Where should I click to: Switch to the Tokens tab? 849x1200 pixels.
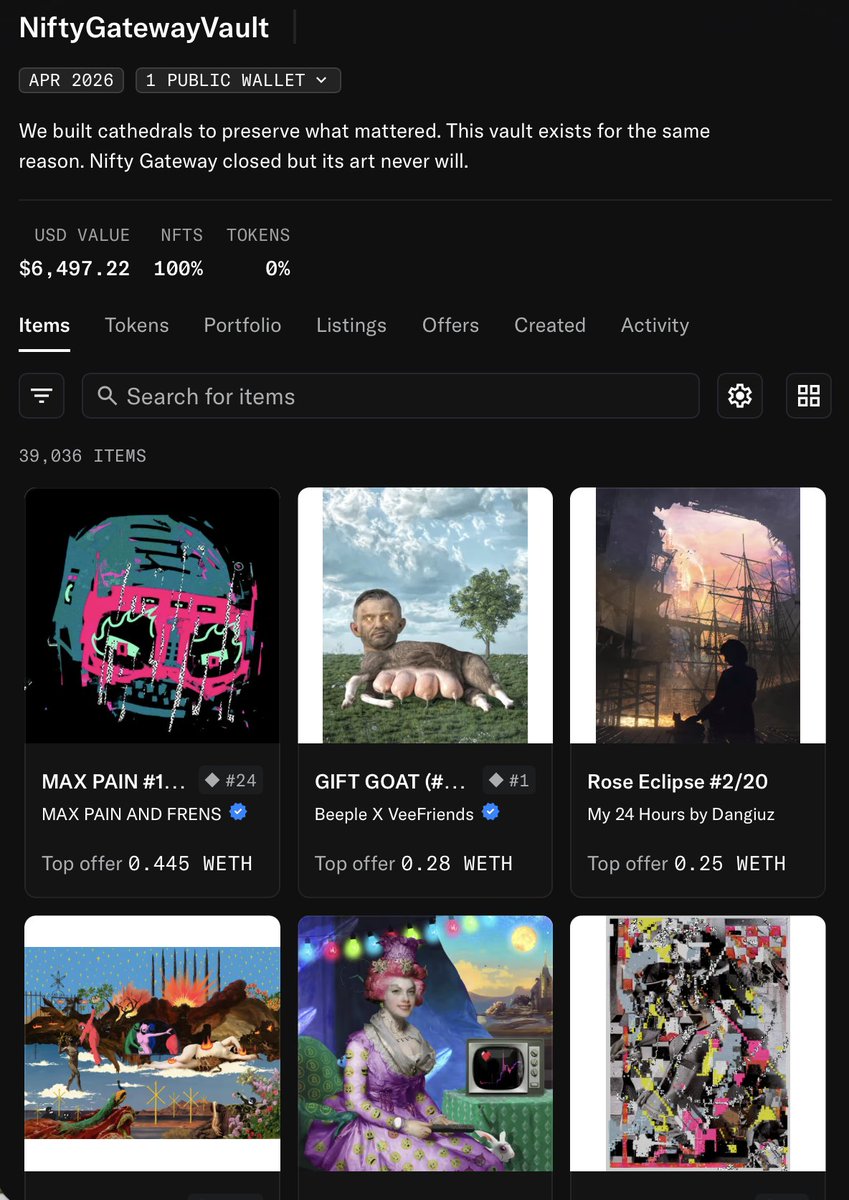[x=137, y=325]
